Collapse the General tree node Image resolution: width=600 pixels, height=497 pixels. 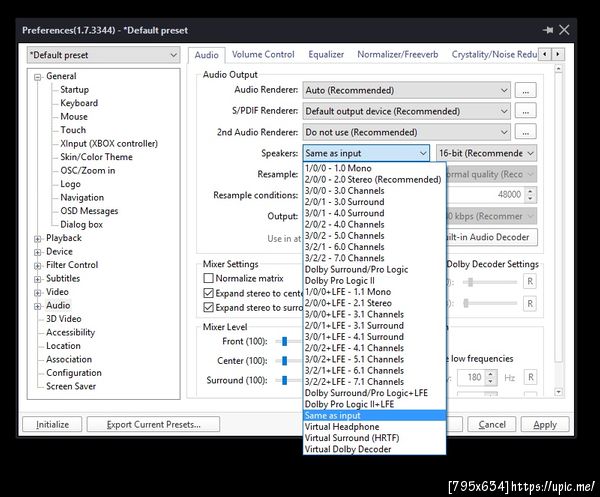[38, 77]
